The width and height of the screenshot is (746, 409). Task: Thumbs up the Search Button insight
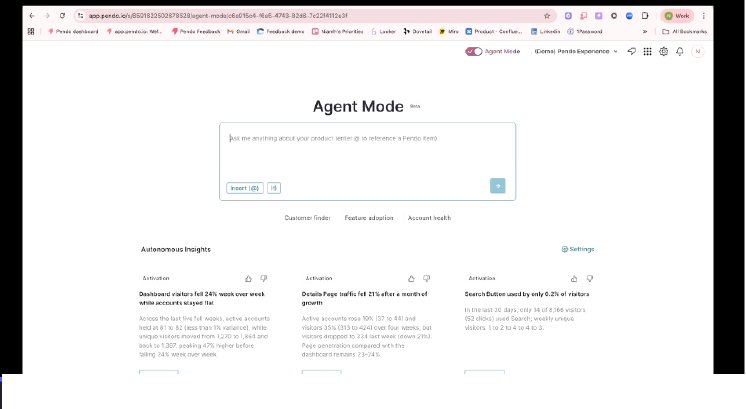point(574,279)
